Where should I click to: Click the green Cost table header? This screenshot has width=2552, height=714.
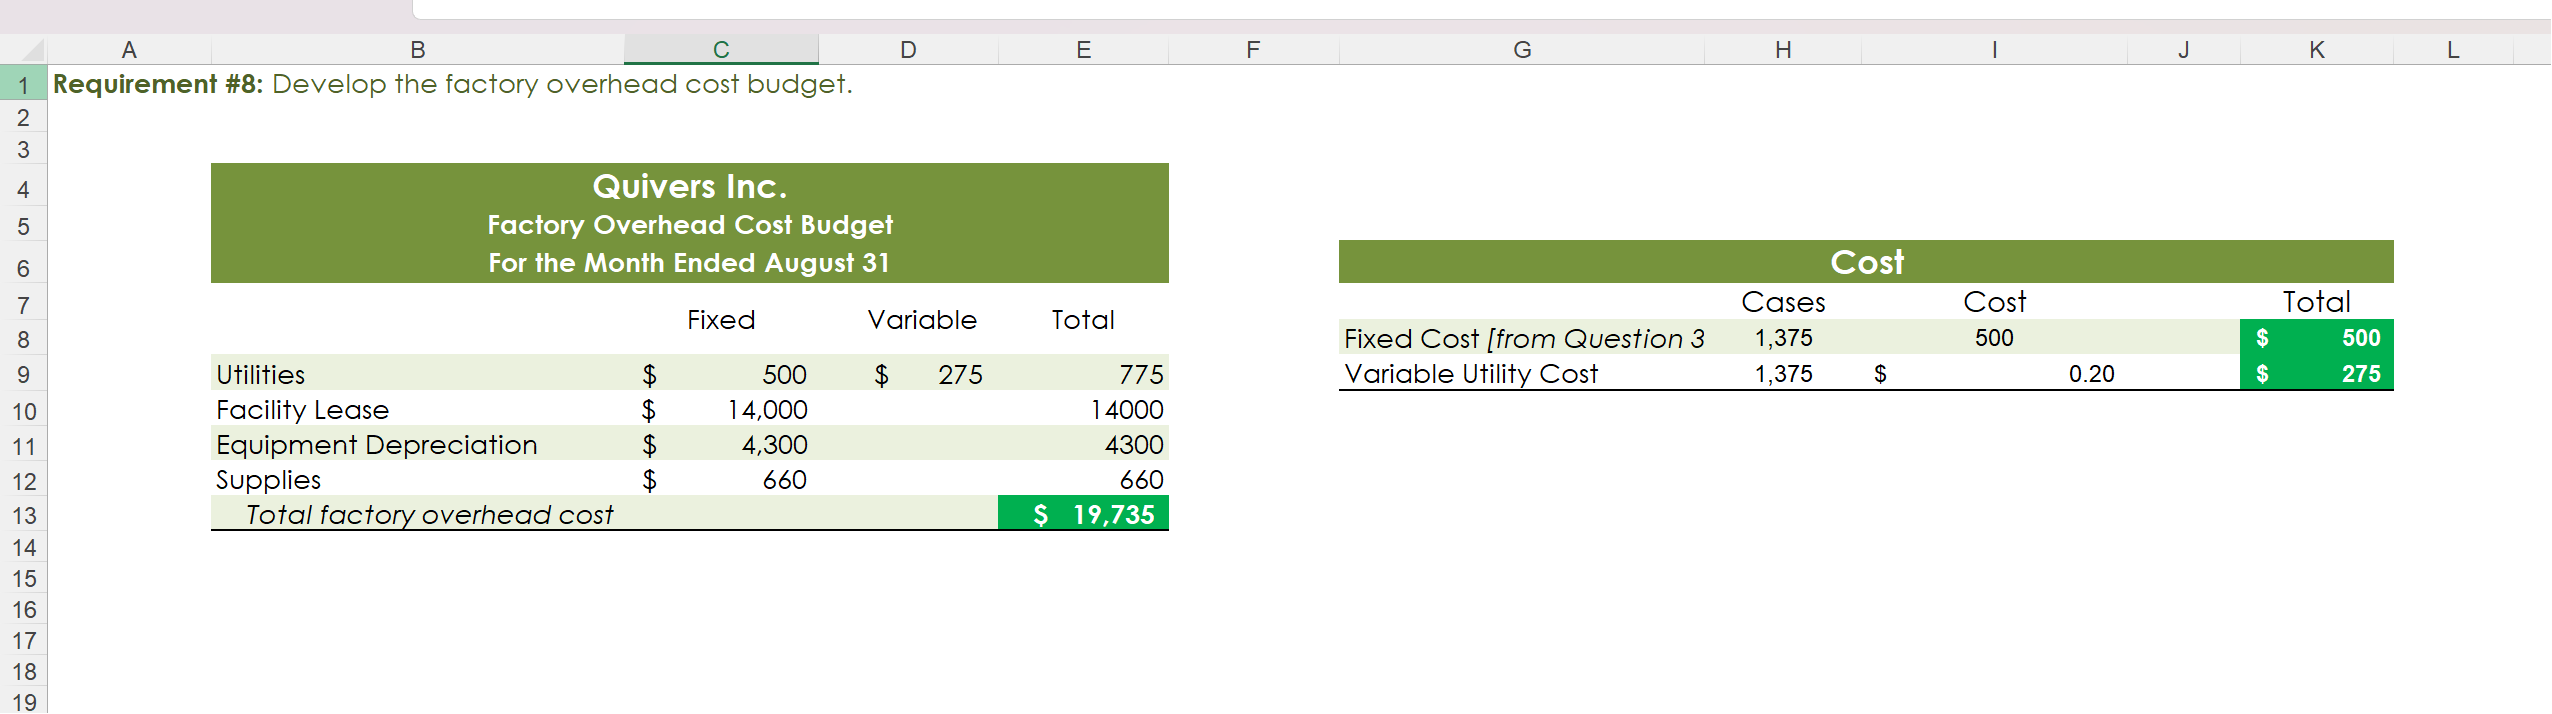[1866, 262]
